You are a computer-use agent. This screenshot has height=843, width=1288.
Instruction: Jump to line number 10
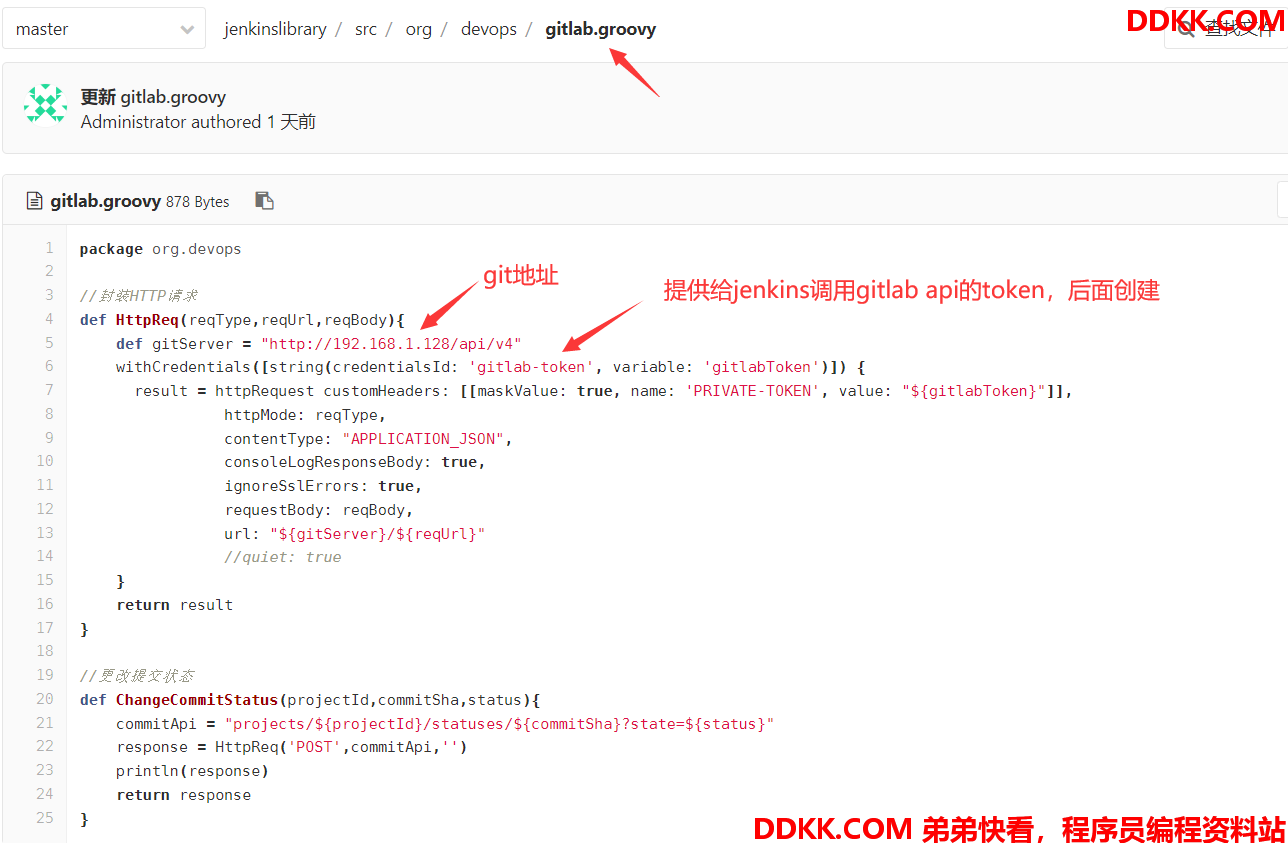[x=45, y=461]
